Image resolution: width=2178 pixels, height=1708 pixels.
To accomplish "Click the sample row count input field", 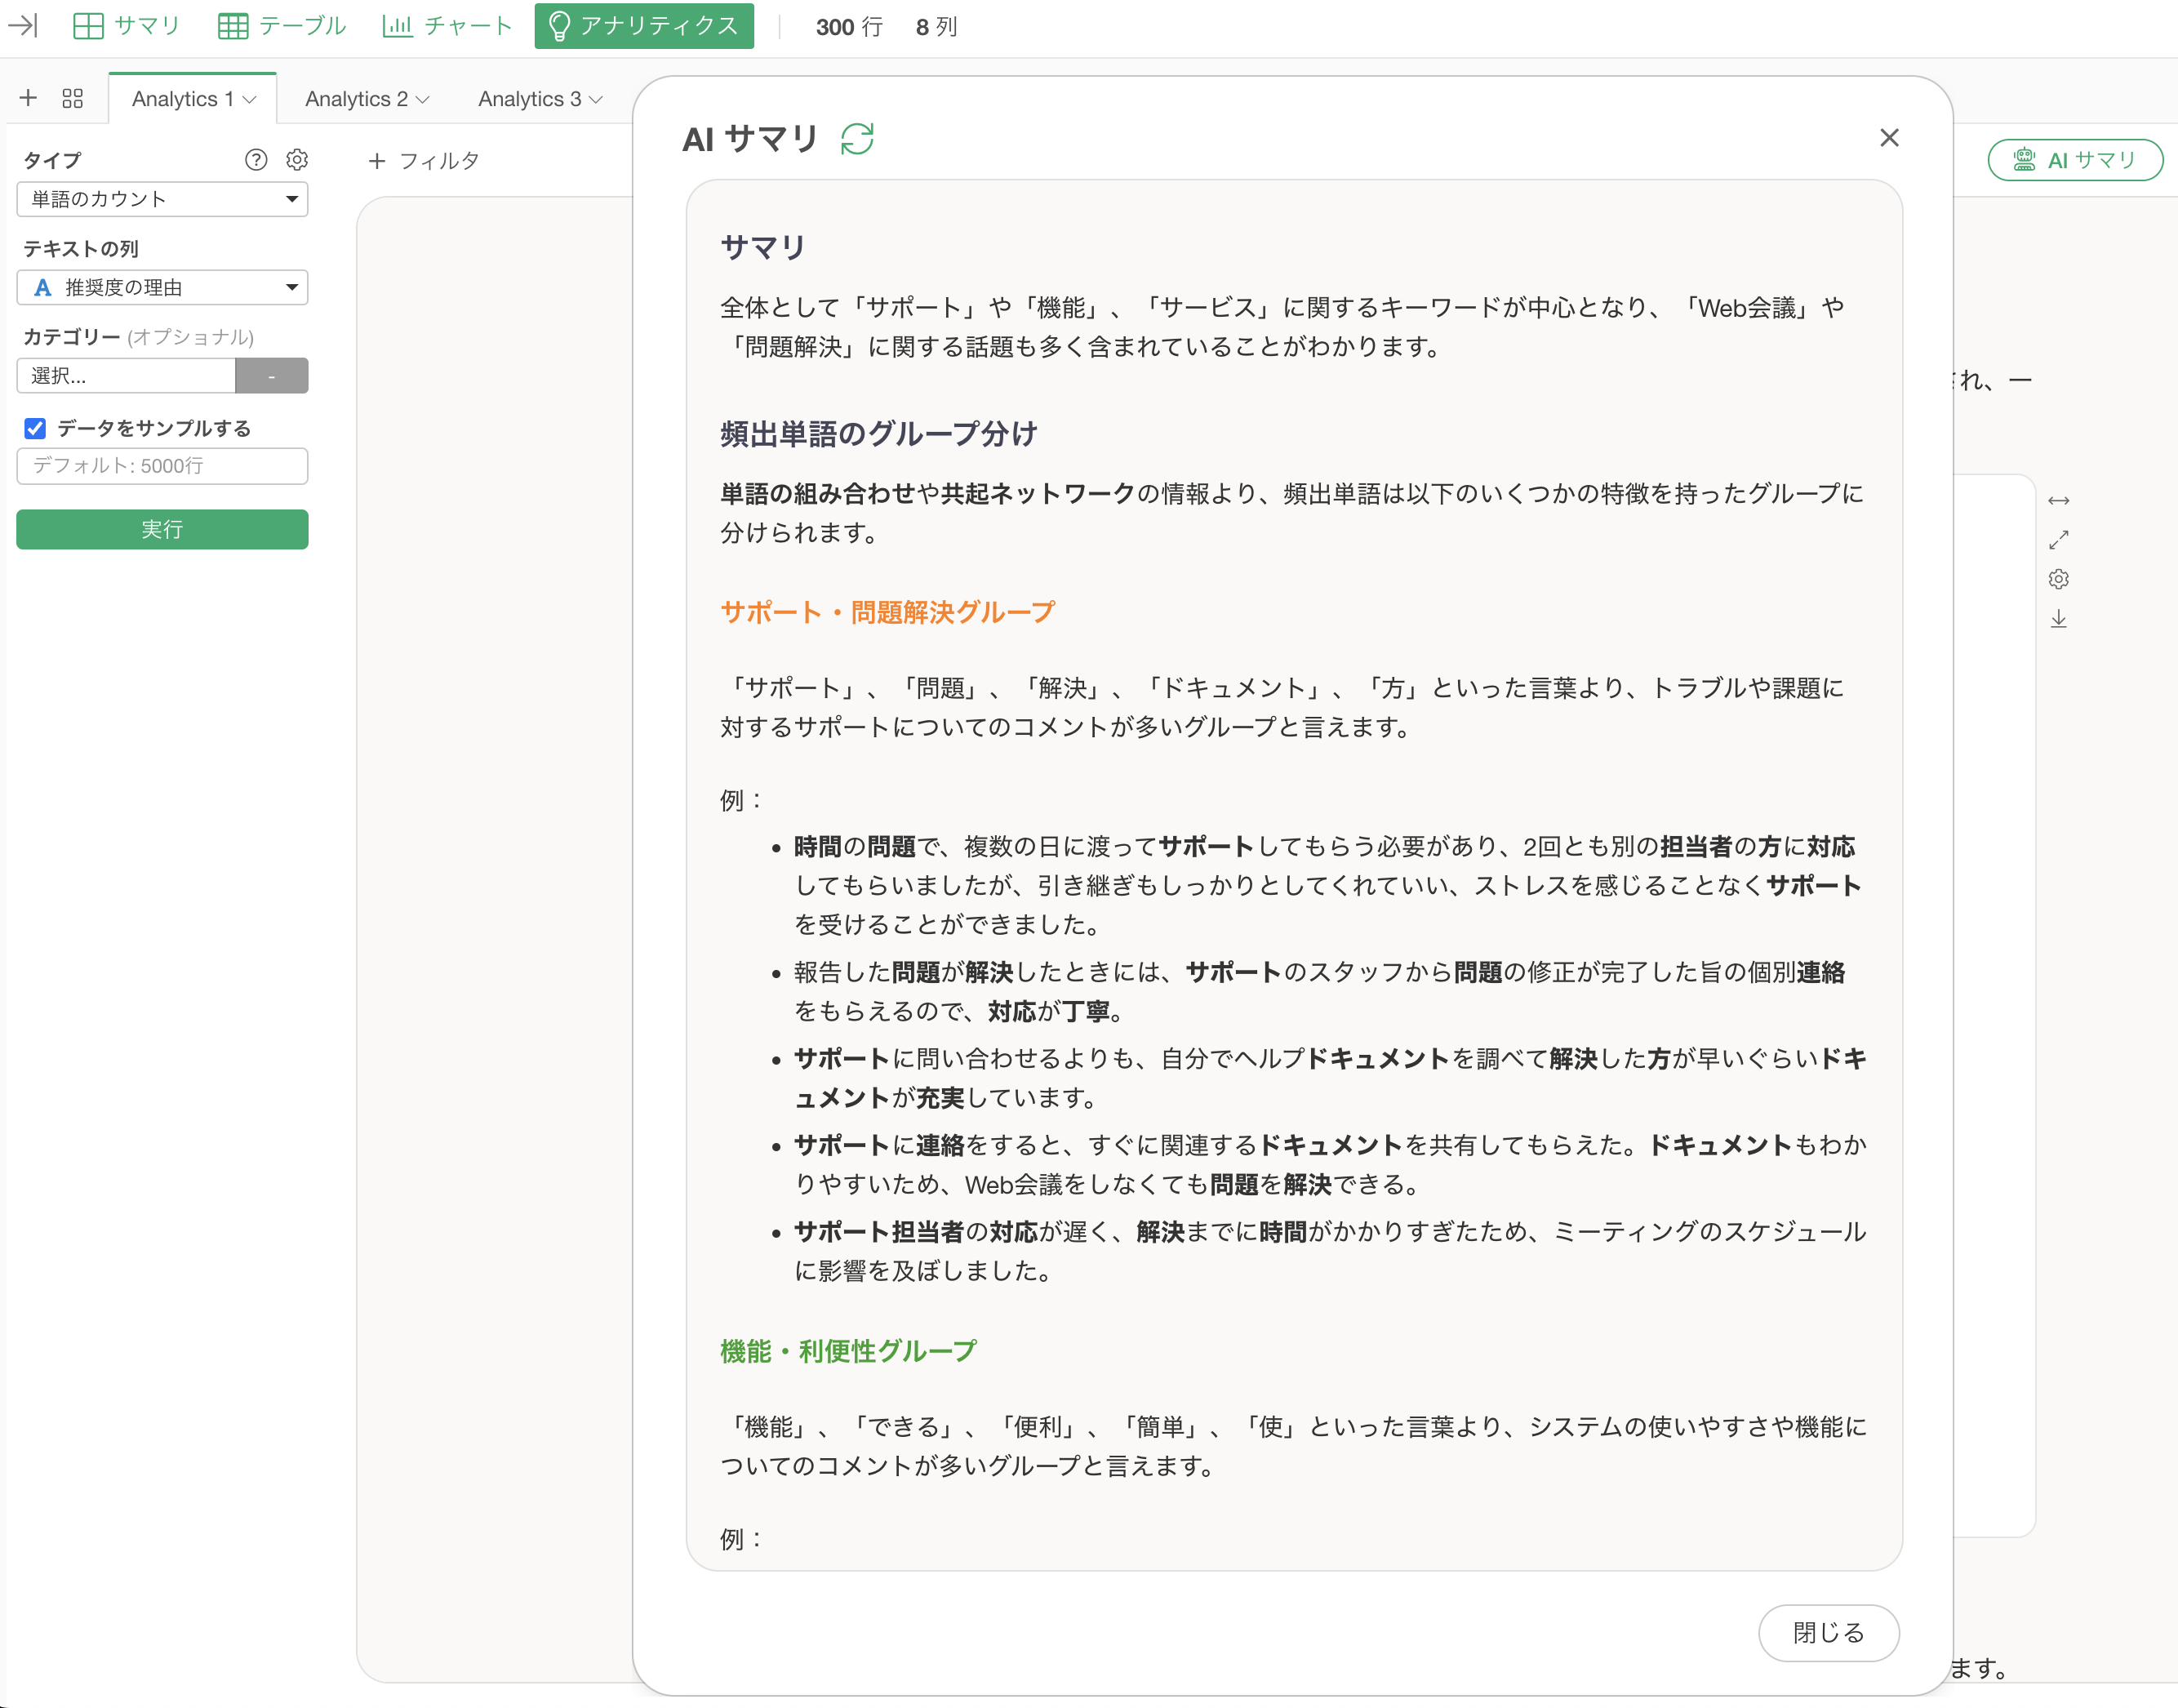I will [x=162, y=466].
